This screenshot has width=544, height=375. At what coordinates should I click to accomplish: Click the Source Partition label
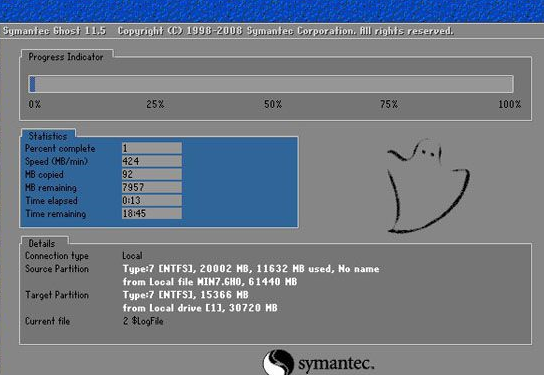(57, 269)
